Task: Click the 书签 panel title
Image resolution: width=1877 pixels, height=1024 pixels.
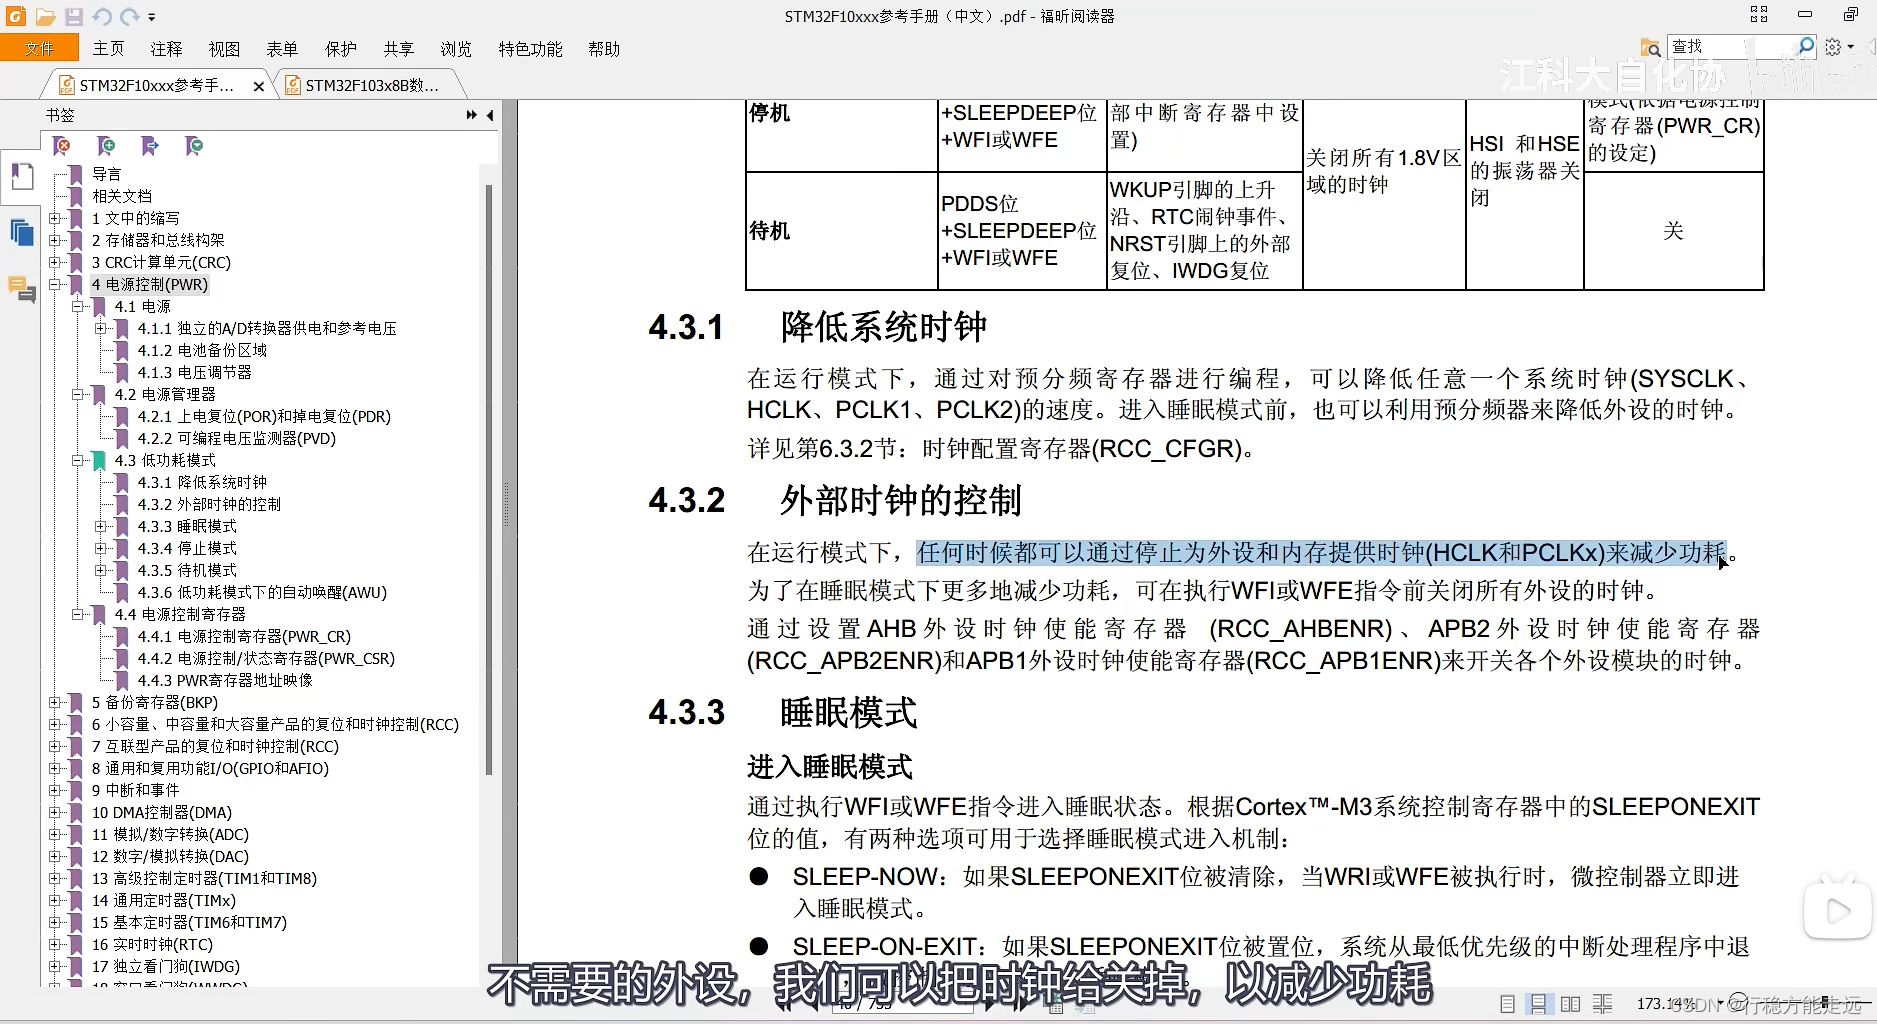Action: (x=60, y=115)
